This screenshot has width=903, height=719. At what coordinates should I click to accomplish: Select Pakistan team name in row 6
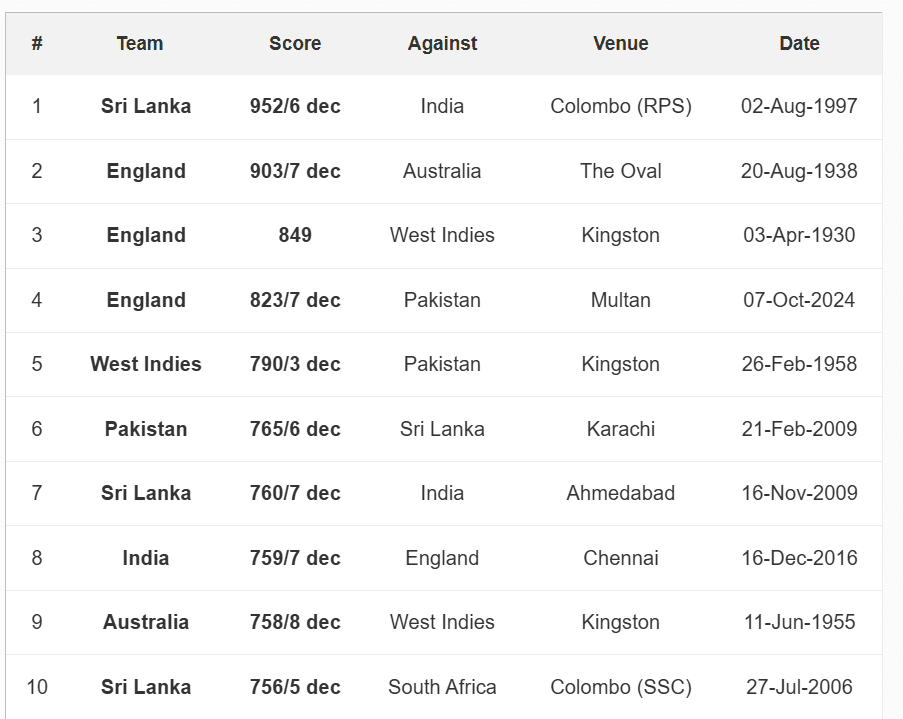(x=146, y=429)
